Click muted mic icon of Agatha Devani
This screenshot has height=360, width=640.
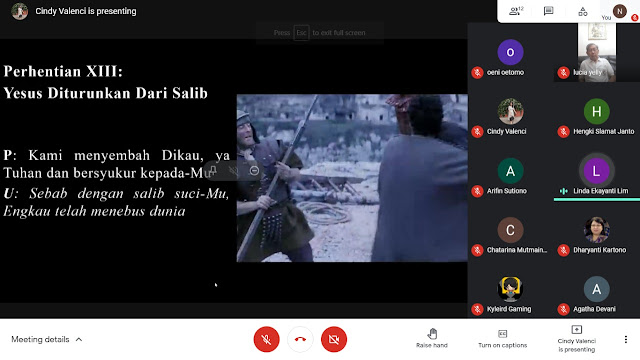point(563,309)
